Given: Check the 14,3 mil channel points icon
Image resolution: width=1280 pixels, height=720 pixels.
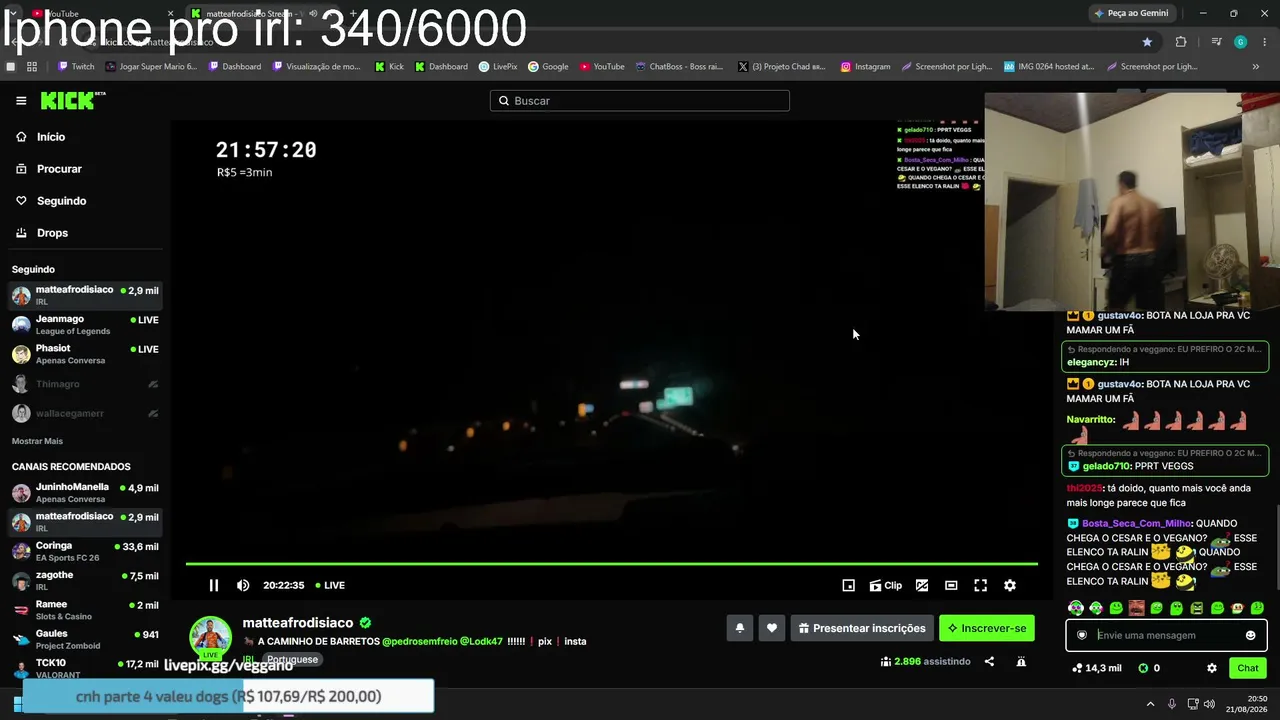Looking at the screenshot, I should (x=1096, y=668).
